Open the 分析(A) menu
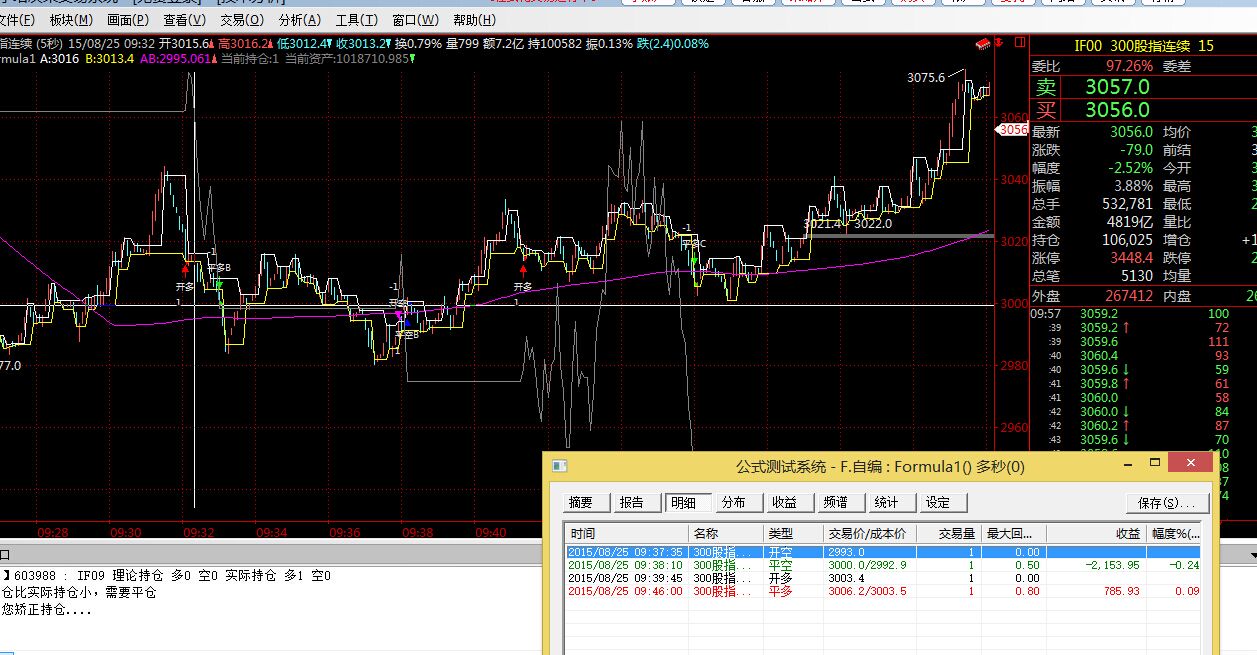The height and width of the screenshot is (655, 1257). 300,20
